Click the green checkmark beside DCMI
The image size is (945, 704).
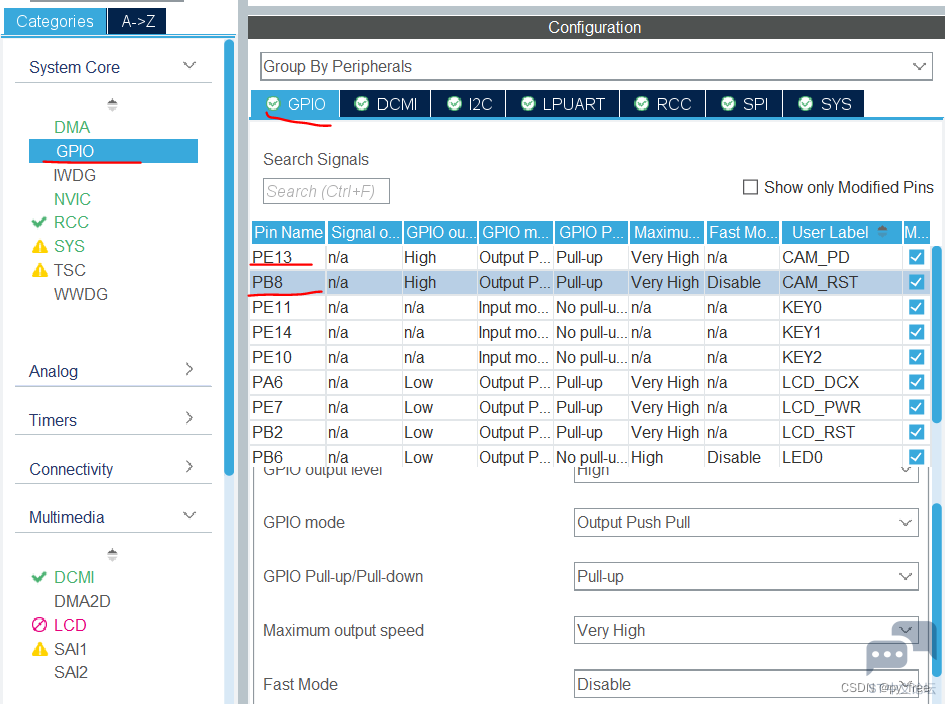[x=39, y=577]
